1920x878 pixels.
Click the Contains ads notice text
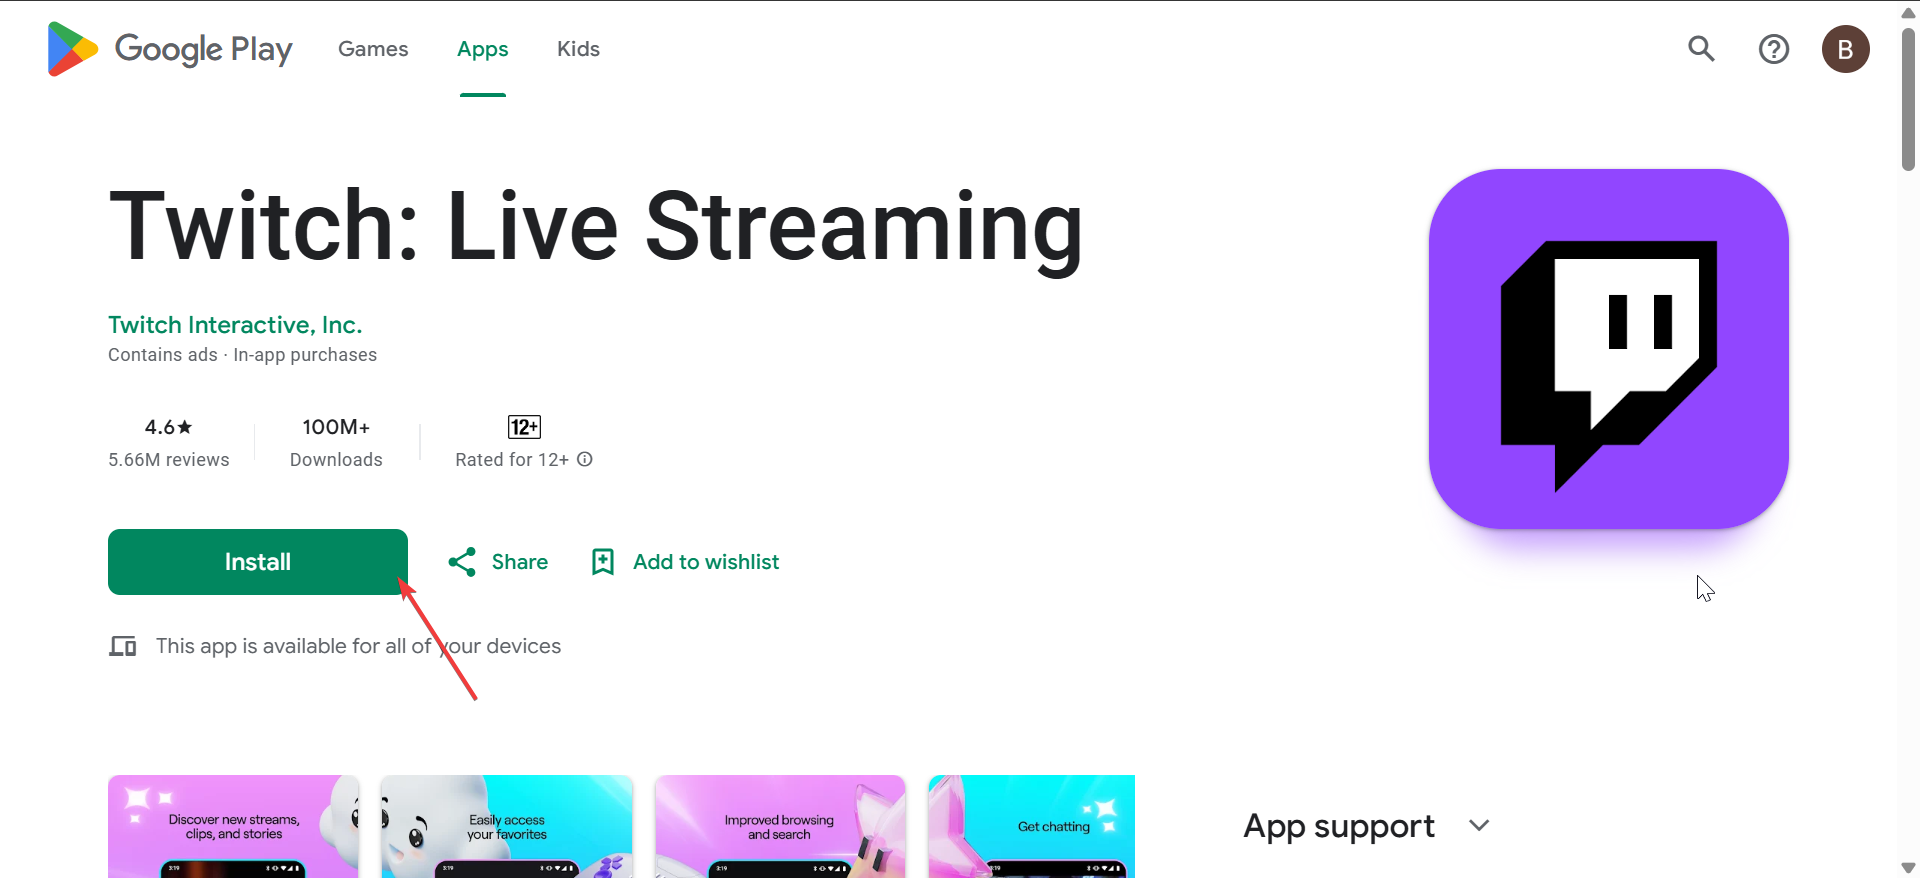[x=163, y=355]
